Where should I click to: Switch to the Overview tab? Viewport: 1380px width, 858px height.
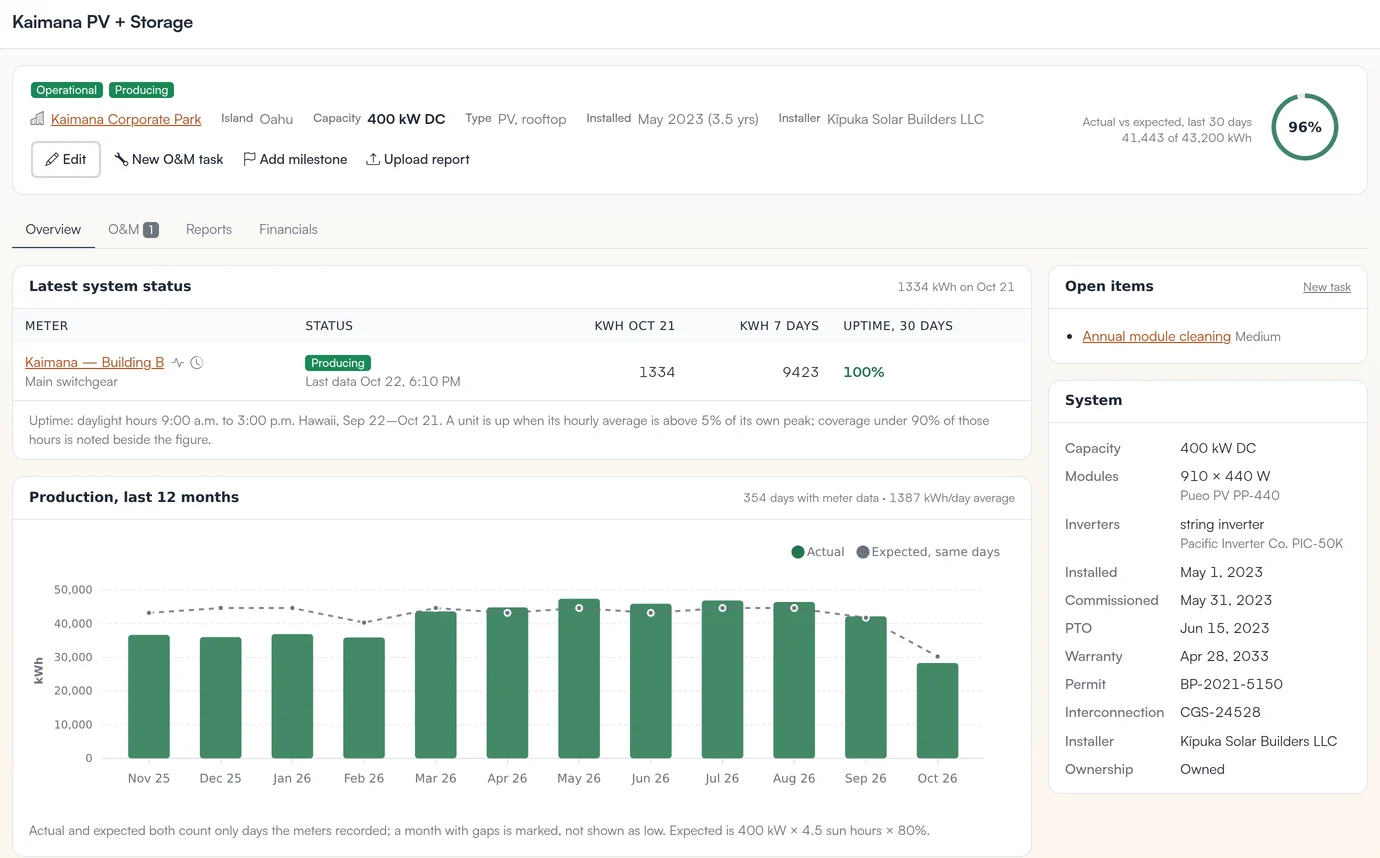coord(53,229)
